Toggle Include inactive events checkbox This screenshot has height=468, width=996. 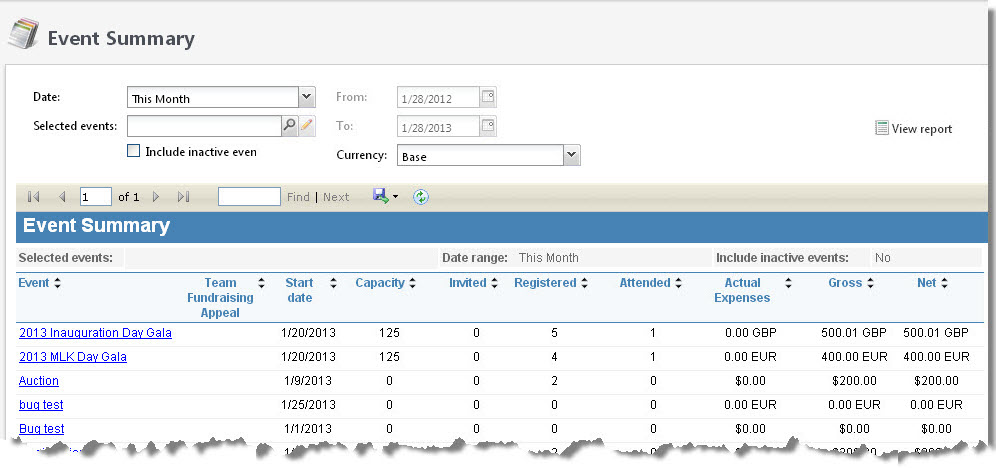coord(133,151)
